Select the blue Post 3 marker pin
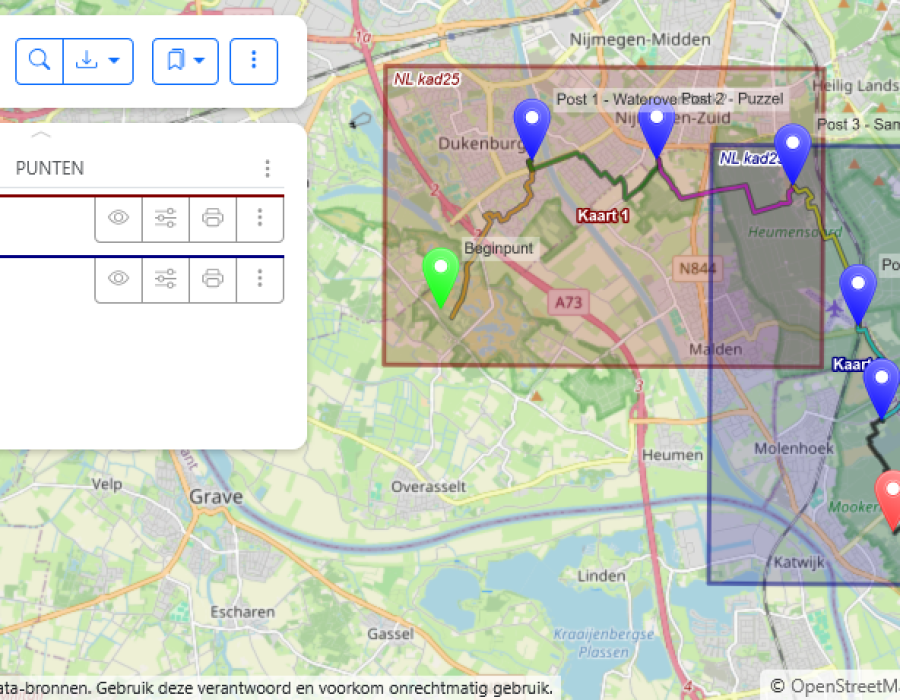900x700 pixels. click(793, 153)
